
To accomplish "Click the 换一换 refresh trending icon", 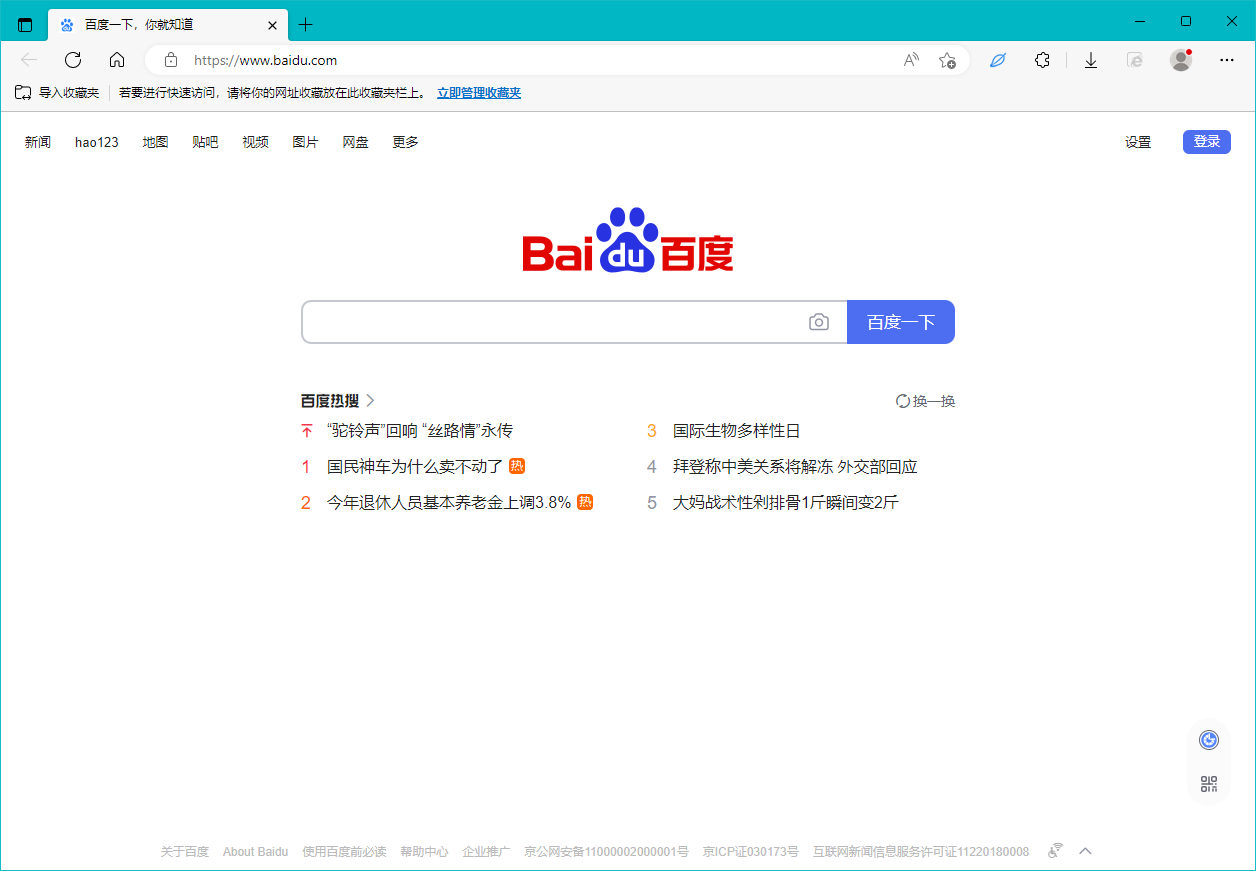I will pos(903,401).
